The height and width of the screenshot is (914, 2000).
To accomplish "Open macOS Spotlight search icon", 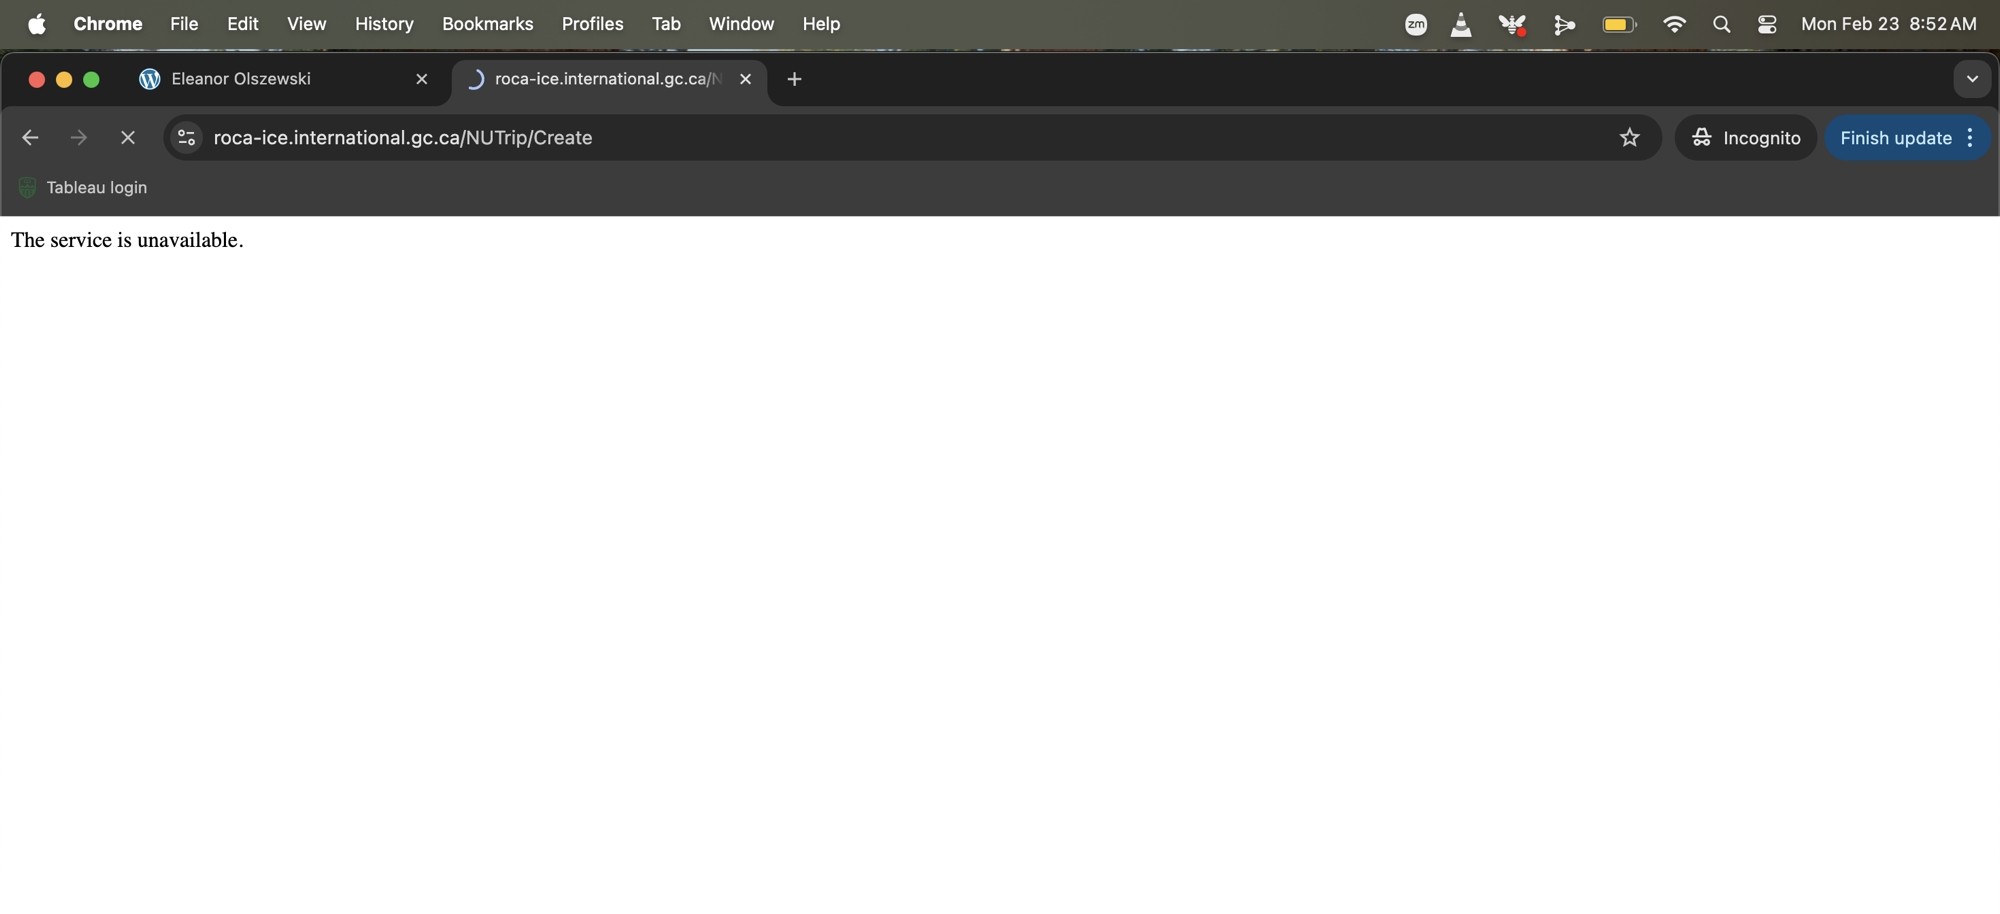I will pos(1721,24).
